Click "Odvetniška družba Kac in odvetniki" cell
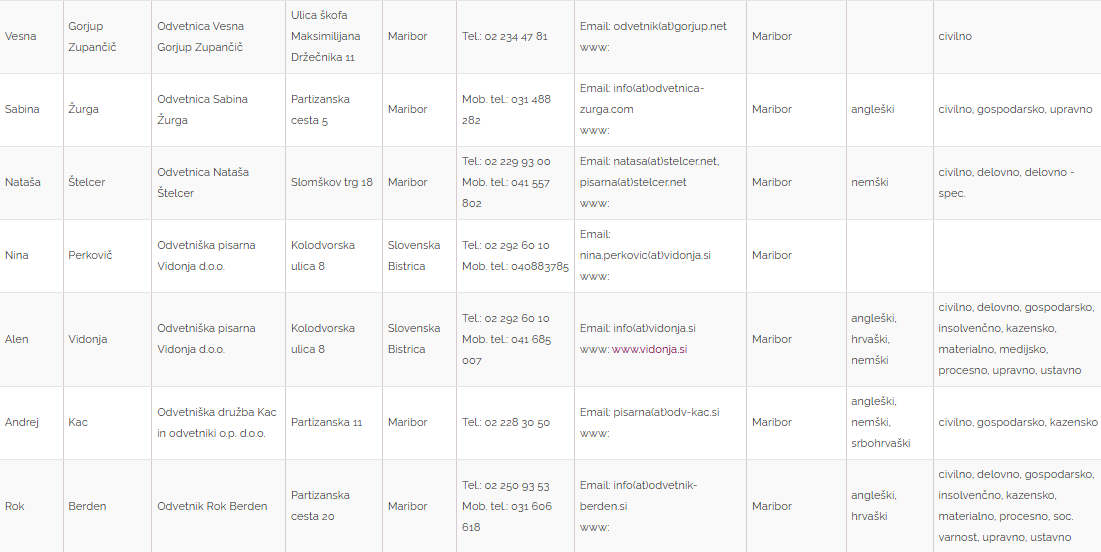Image resolution: width=1101 pixels, height=552 pixels. click(216, 422)
